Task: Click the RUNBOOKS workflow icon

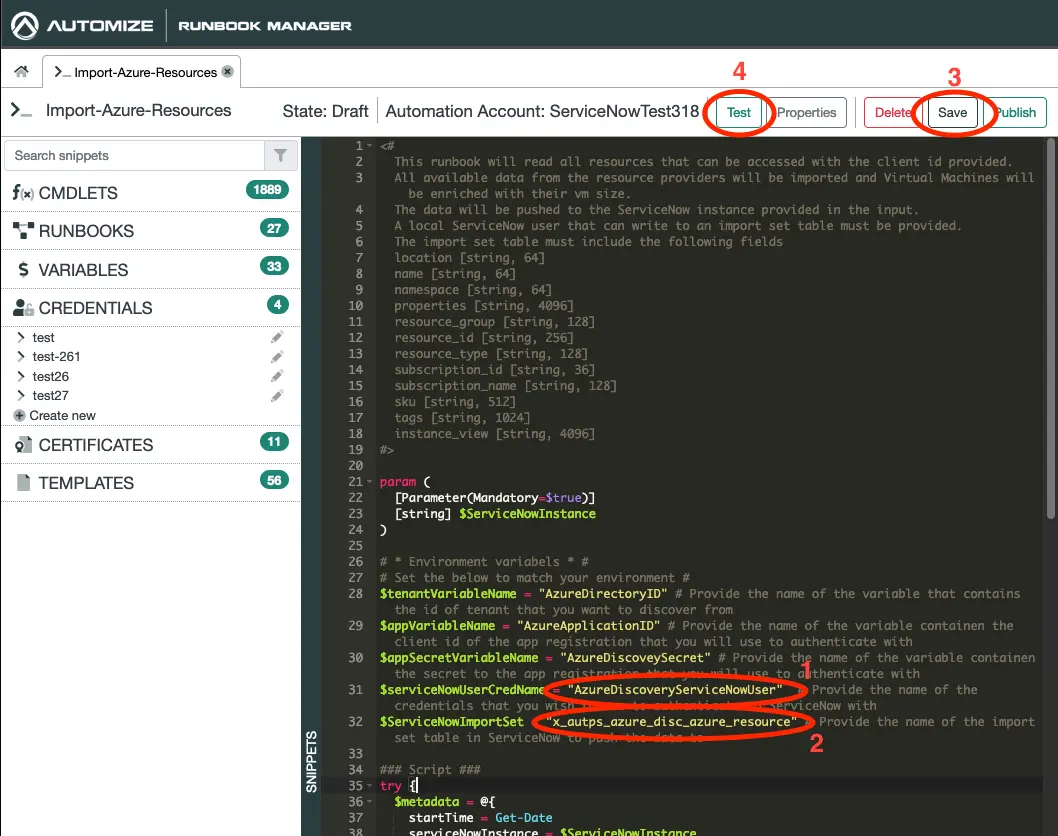Action: point(23,231)
